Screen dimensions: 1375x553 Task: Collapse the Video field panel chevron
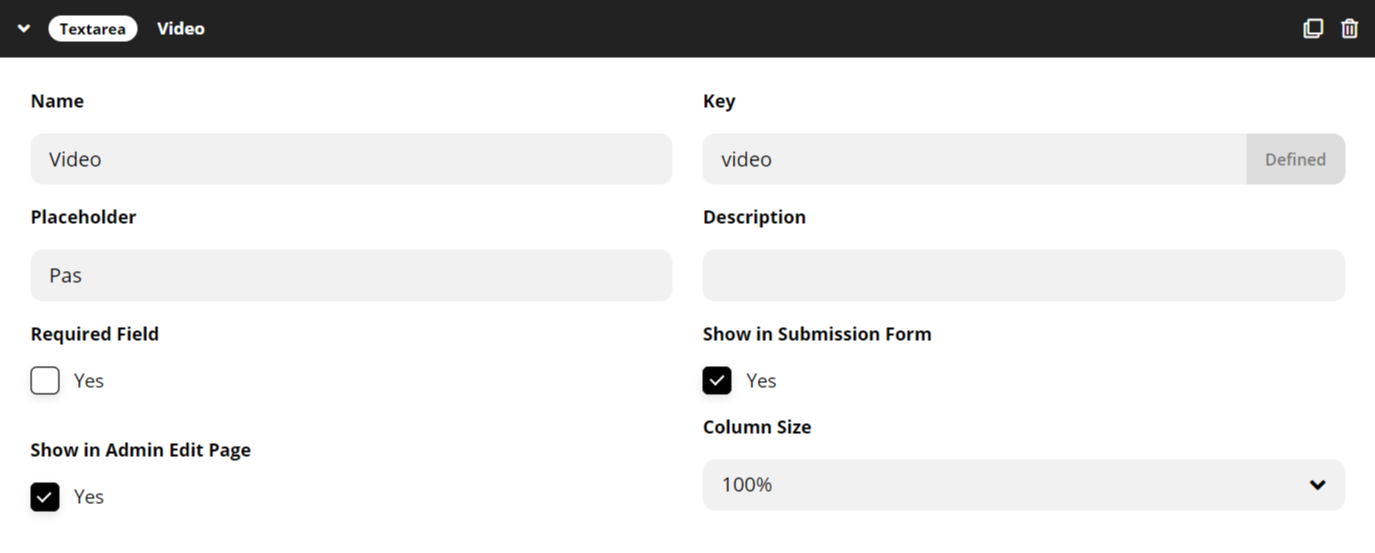point(24,29)
